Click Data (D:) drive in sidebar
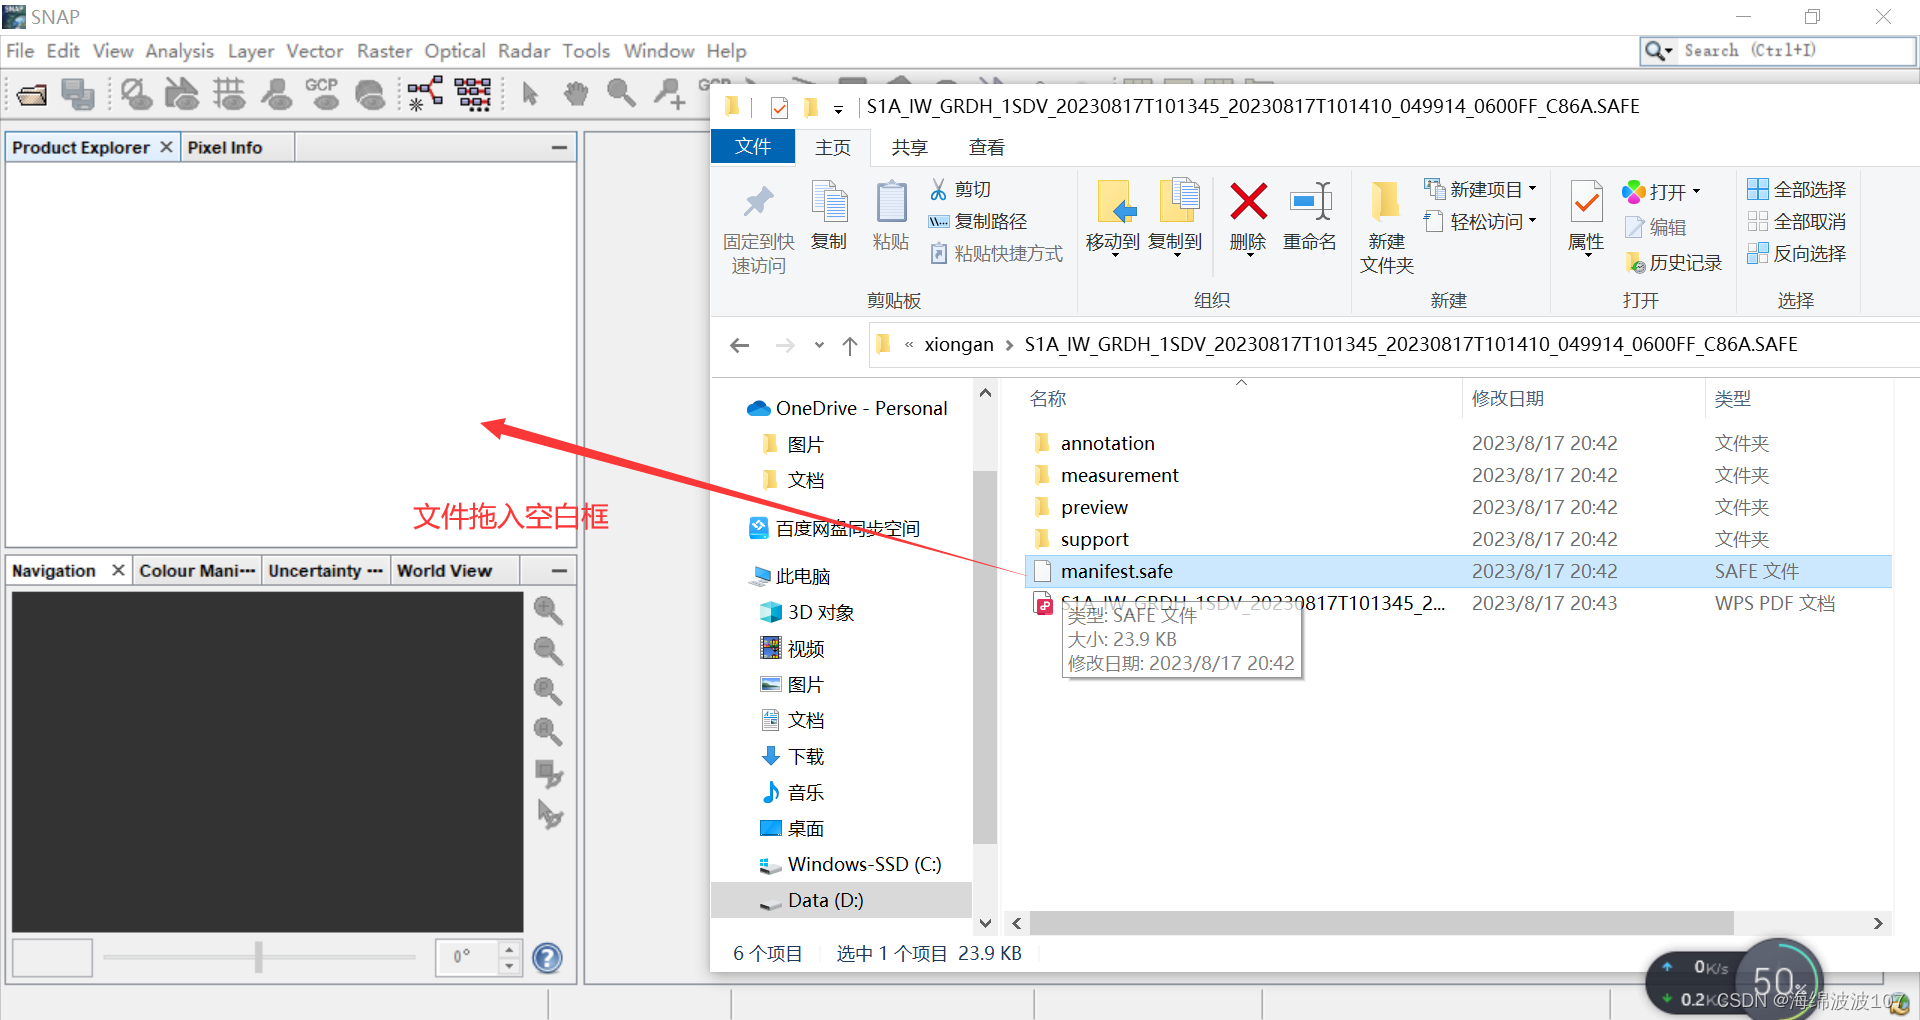The image size is (1920, 1020). click(841, 900)
